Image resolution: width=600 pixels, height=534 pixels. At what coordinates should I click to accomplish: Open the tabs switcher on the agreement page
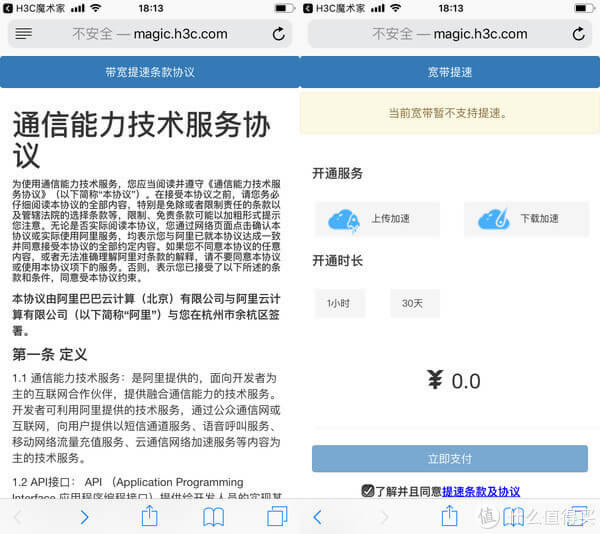tap(277, 516)
